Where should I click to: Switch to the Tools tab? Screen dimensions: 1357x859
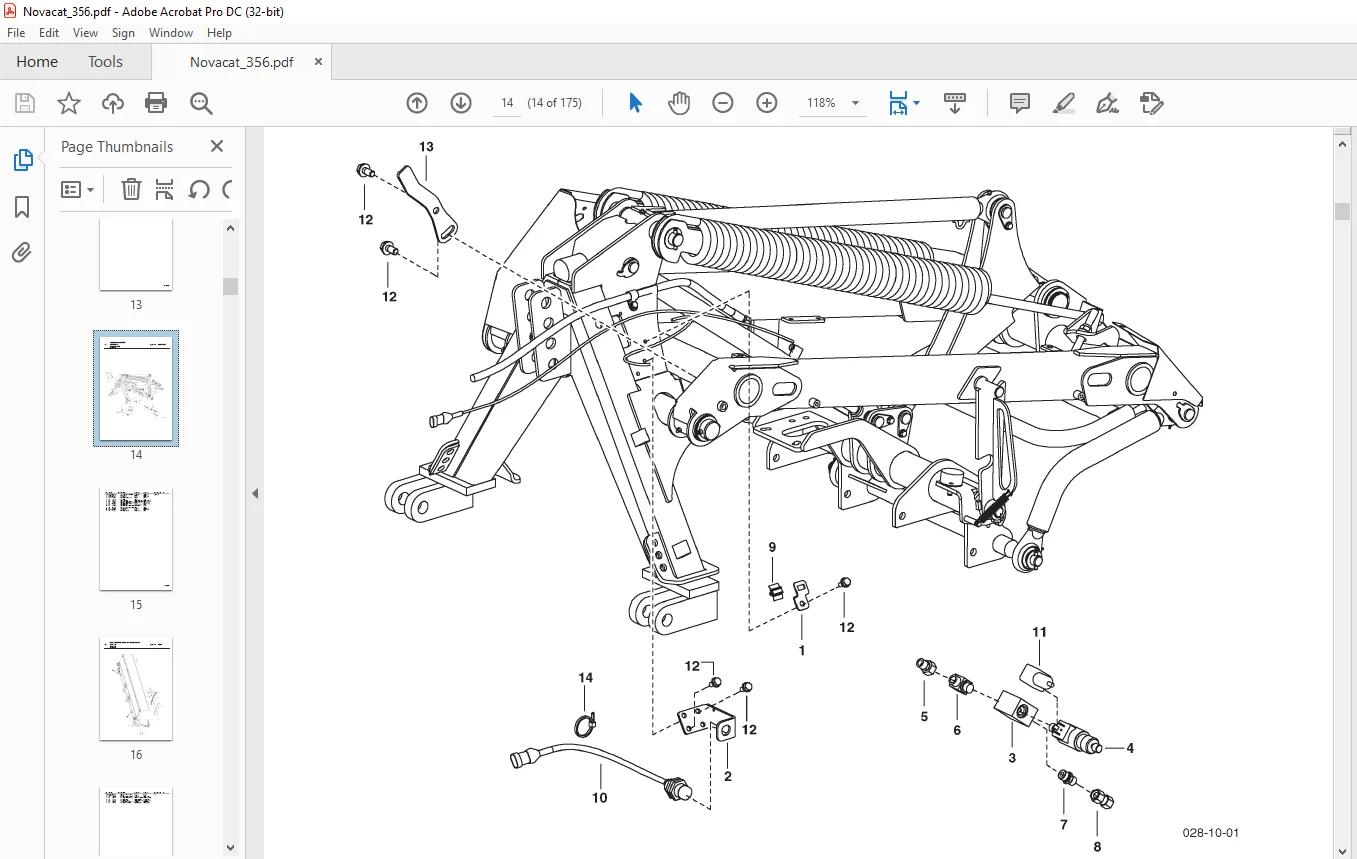click(105, 62)
